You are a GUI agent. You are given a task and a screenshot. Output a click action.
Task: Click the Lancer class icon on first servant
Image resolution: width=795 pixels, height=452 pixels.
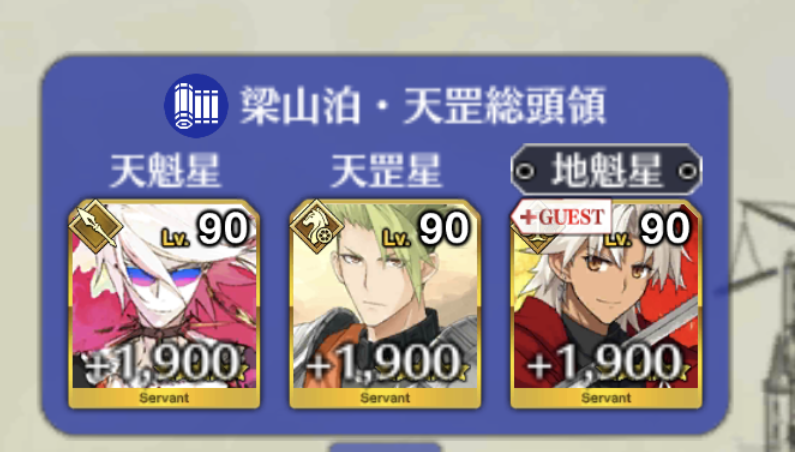(x=96, y=226)
